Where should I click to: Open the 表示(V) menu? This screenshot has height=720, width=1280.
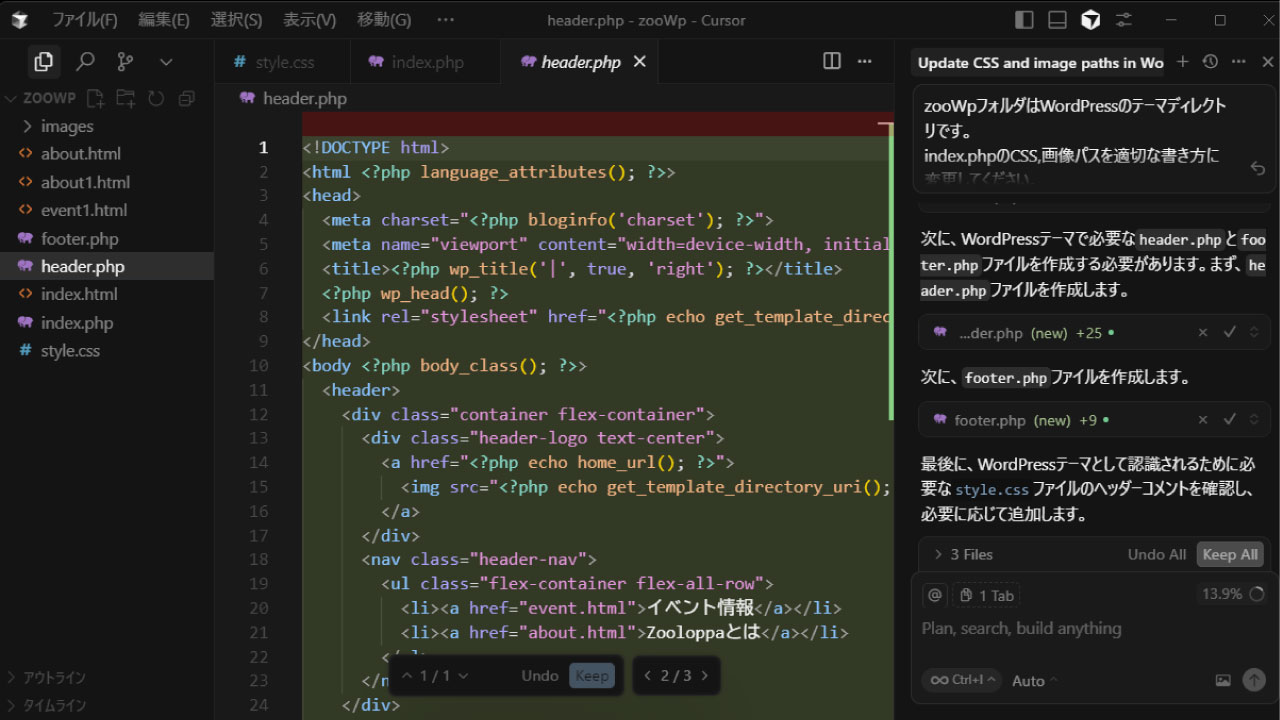tap(309, 20)
